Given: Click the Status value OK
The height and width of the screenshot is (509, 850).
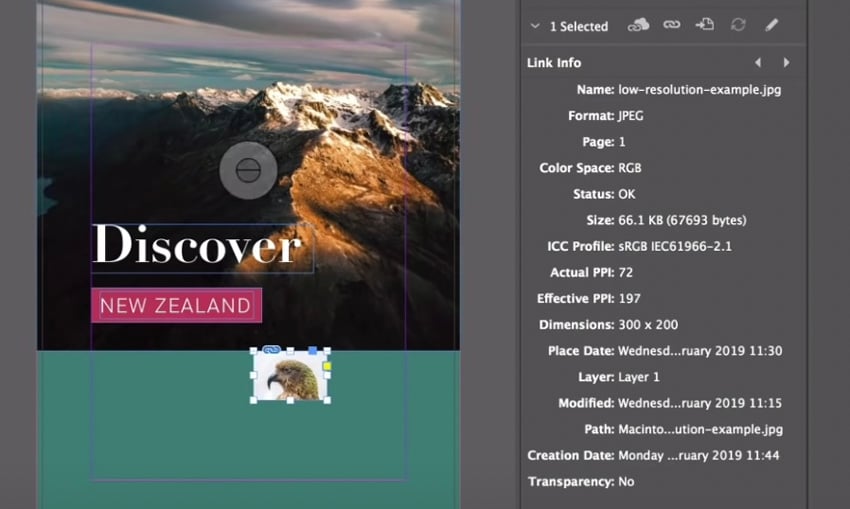Looking at the screenshot, I should (x=626, y=194).
